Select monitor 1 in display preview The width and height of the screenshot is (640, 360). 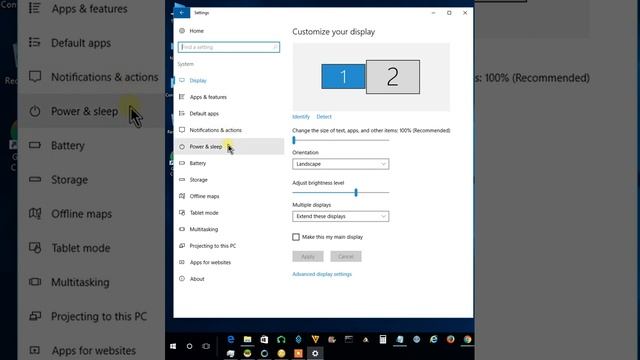343,76
